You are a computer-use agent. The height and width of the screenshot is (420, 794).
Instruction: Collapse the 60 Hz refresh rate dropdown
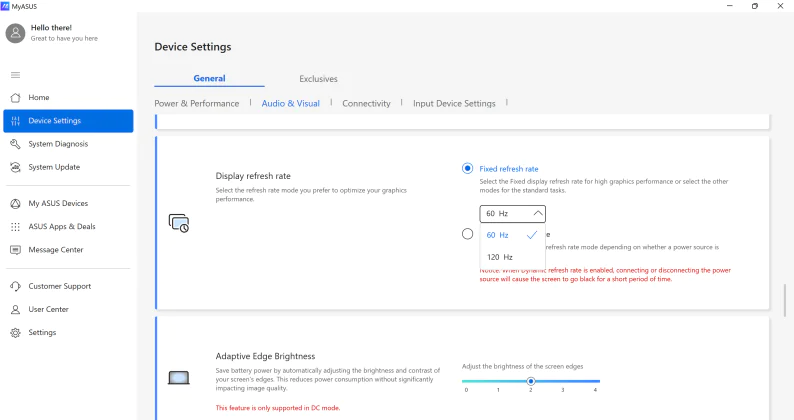512,213
